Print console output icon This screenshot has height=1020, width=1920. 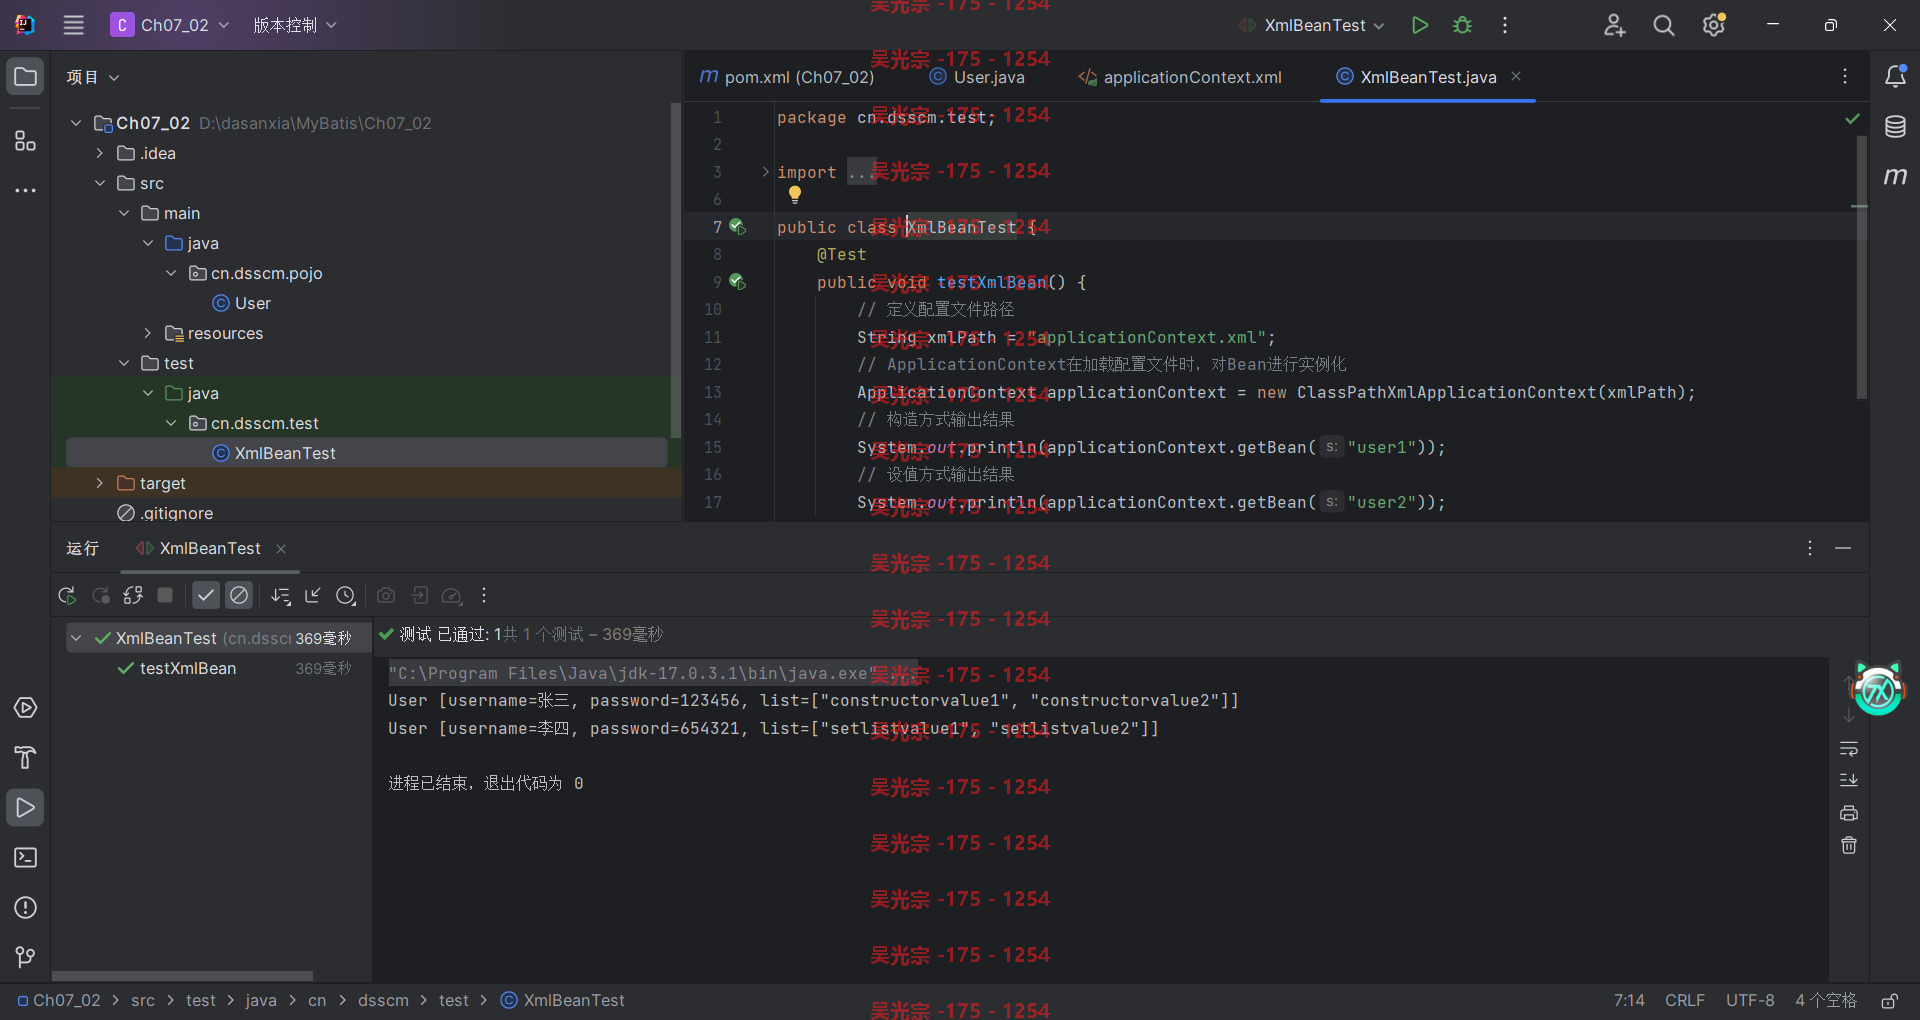(x=1849, y=813)
